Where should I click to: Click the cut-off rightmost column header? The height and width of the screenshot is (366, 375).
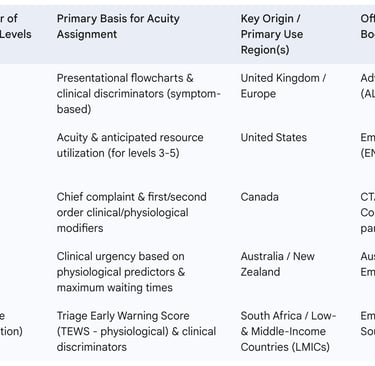(x=368, y=26)
